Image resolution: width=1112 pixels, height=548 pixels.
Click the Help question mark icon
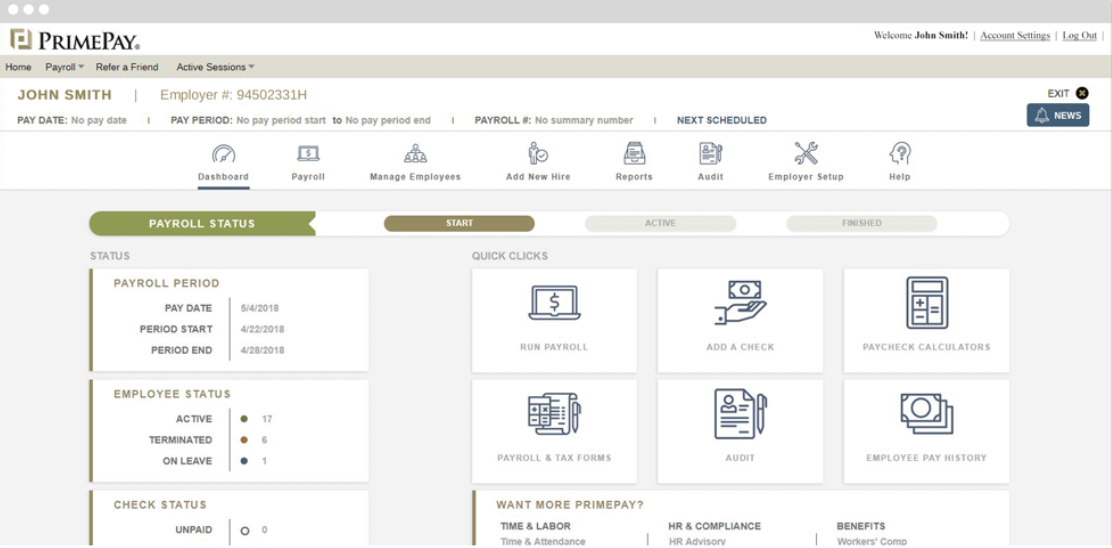click(x=899, y=153)
